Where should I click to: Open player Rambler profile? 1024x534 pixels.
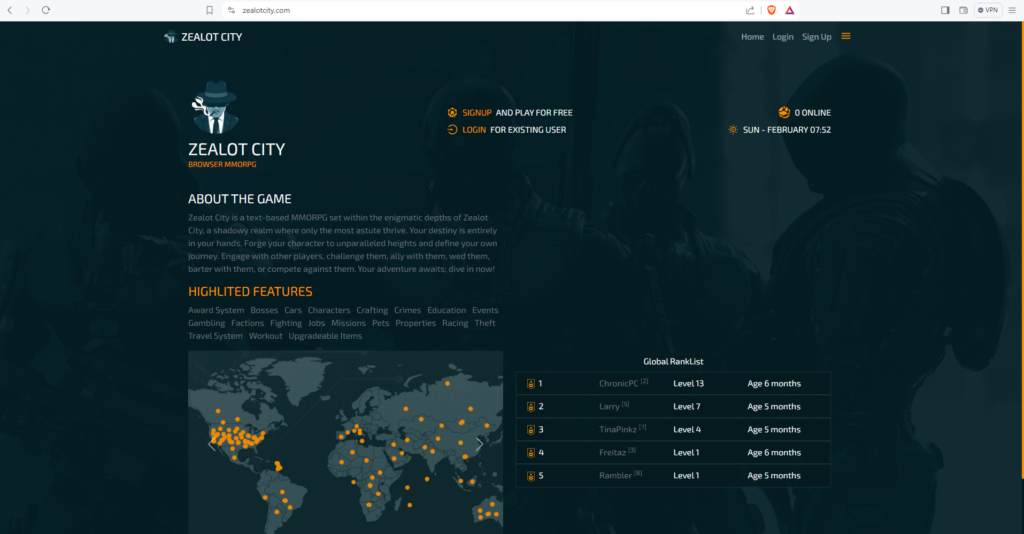(615, 475)
